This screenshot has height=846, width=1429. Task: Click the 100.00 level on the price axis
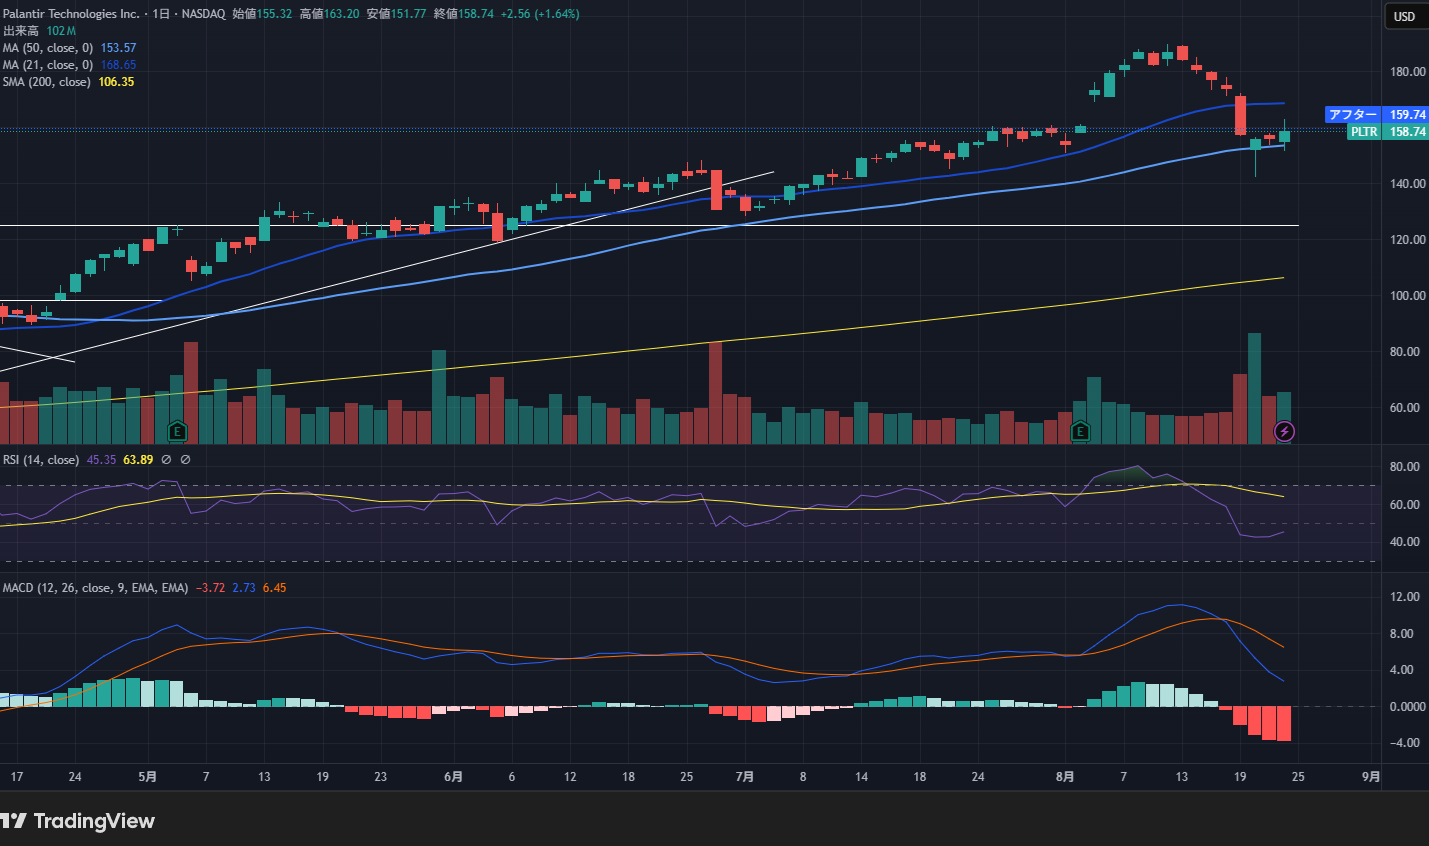coord(1407,296)
